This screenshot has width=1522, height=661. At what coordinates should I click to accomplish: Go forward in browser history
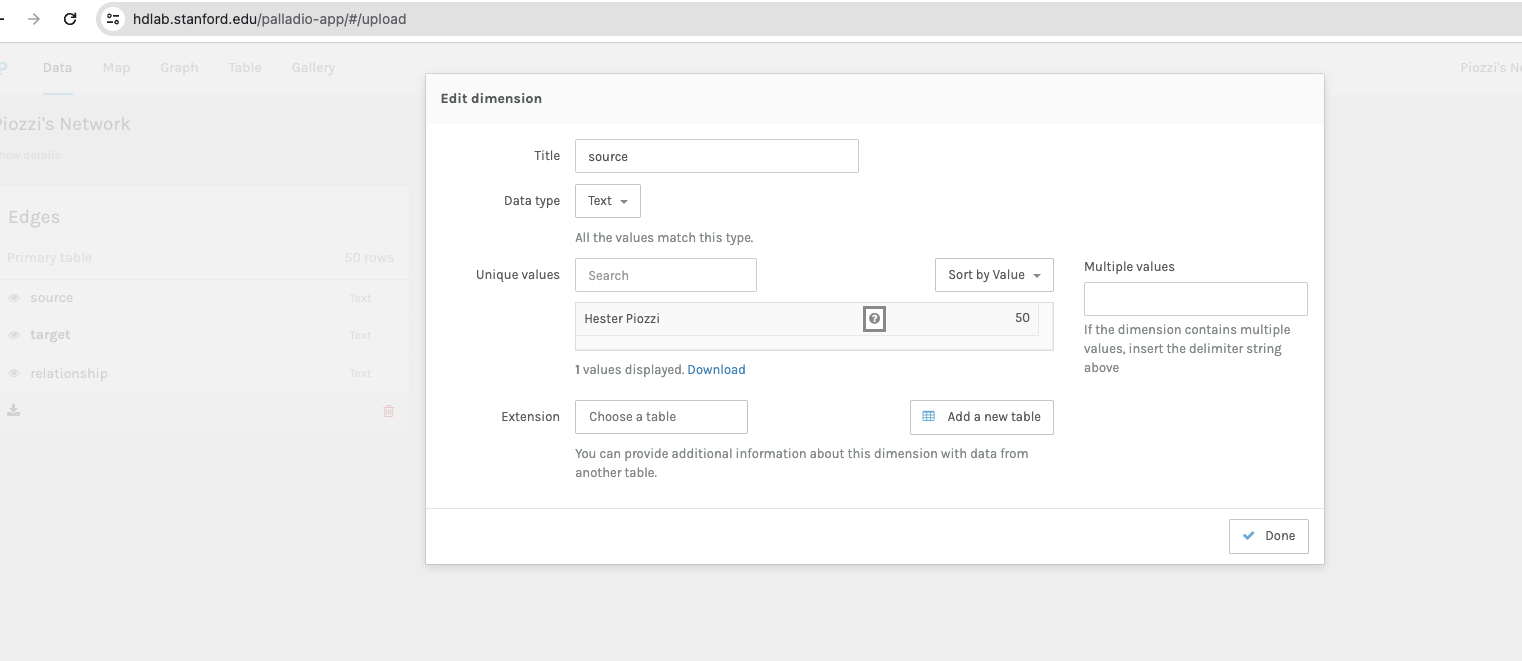34,19
